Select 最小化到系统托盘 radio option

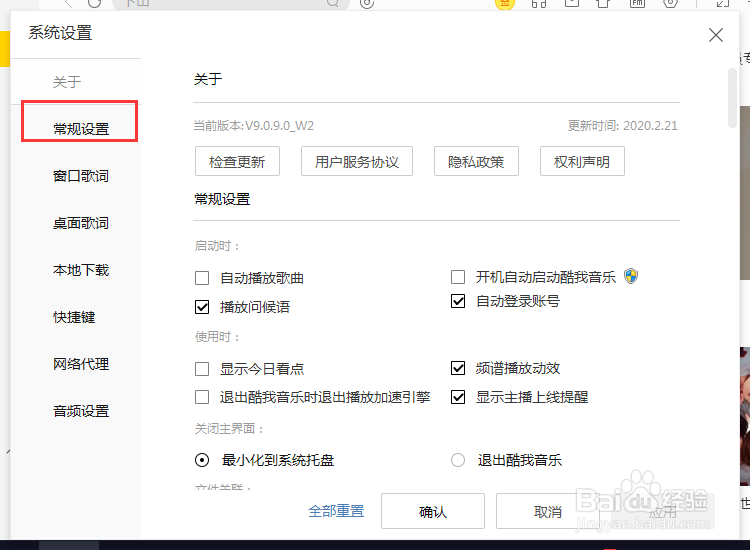pos(202,460)
